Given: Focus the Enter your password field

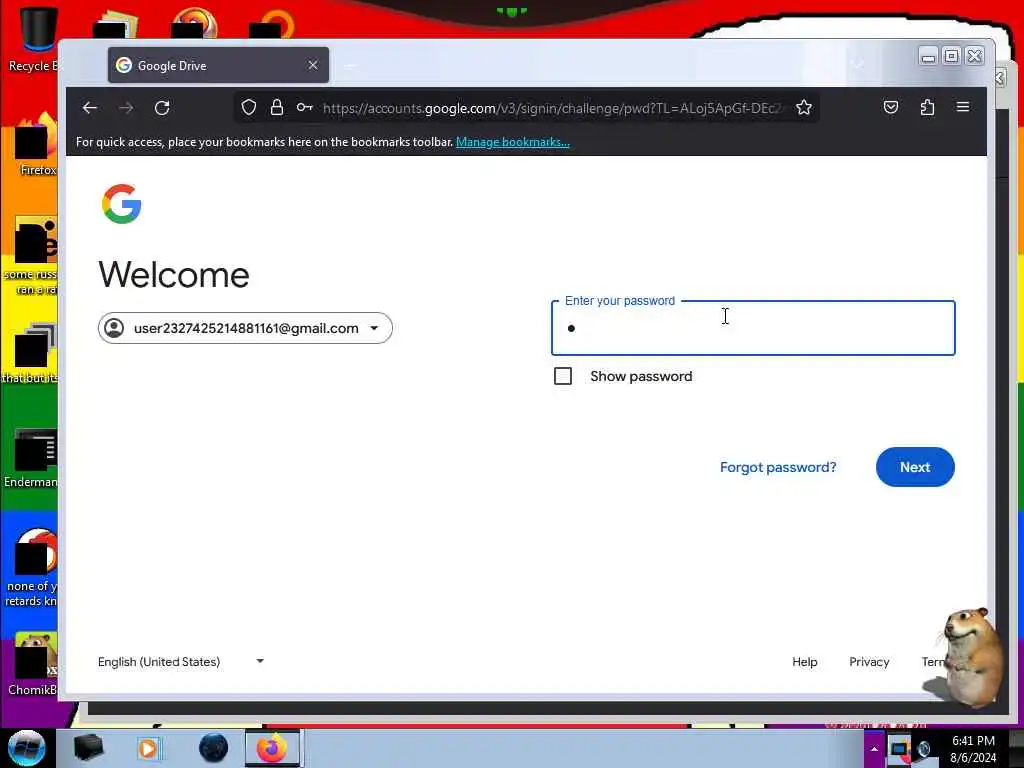Looking at the screenshot, I should pyautogui.click(x=753, y=328).
